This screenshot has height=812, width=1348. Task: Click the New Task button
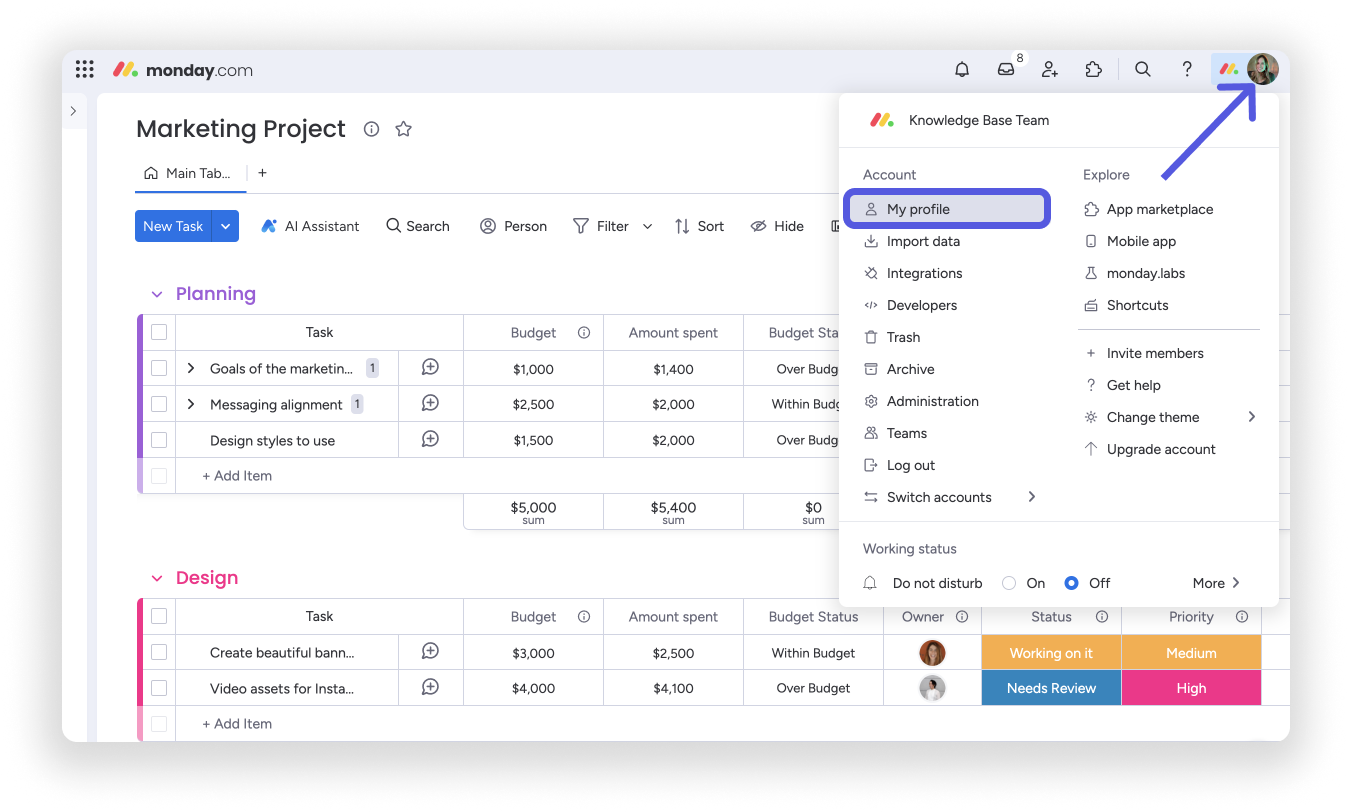click(x=173, y=226)
